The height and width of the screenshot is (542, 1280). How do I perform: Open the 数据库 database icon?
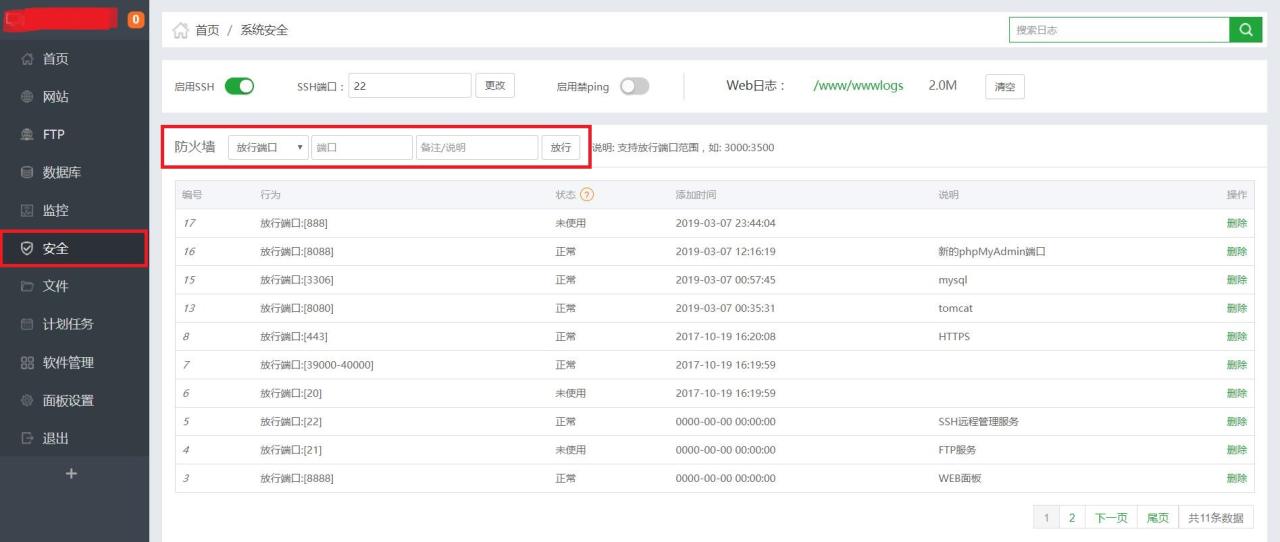click(x=27, y=173)
